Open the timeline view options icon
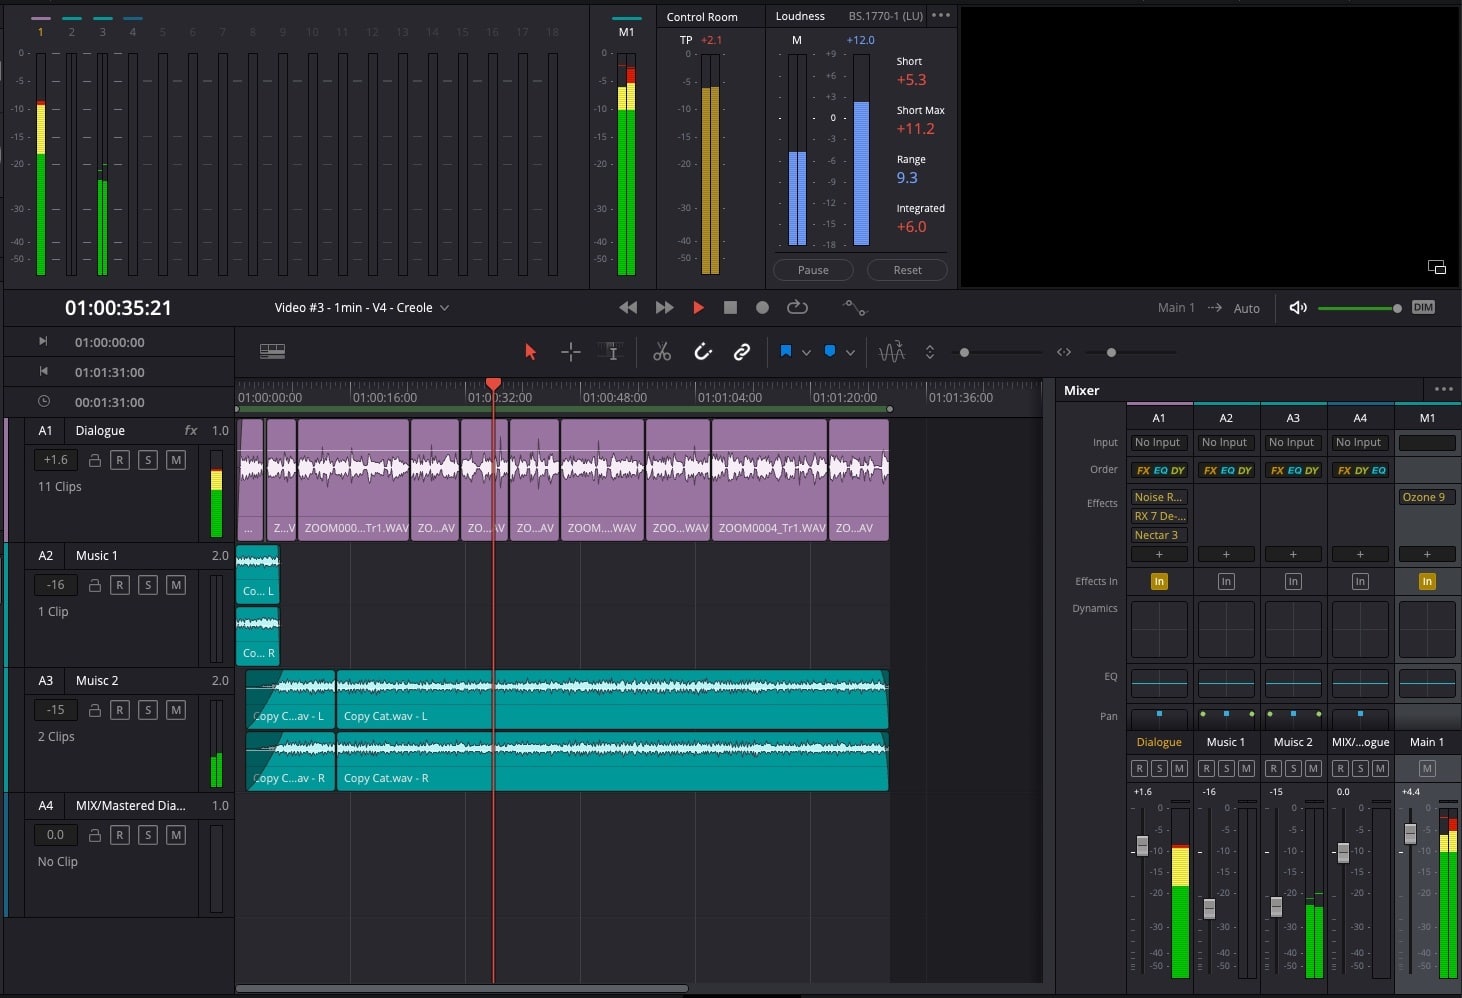The width and height of the screenshot is (1462, 998). [272, 351]
